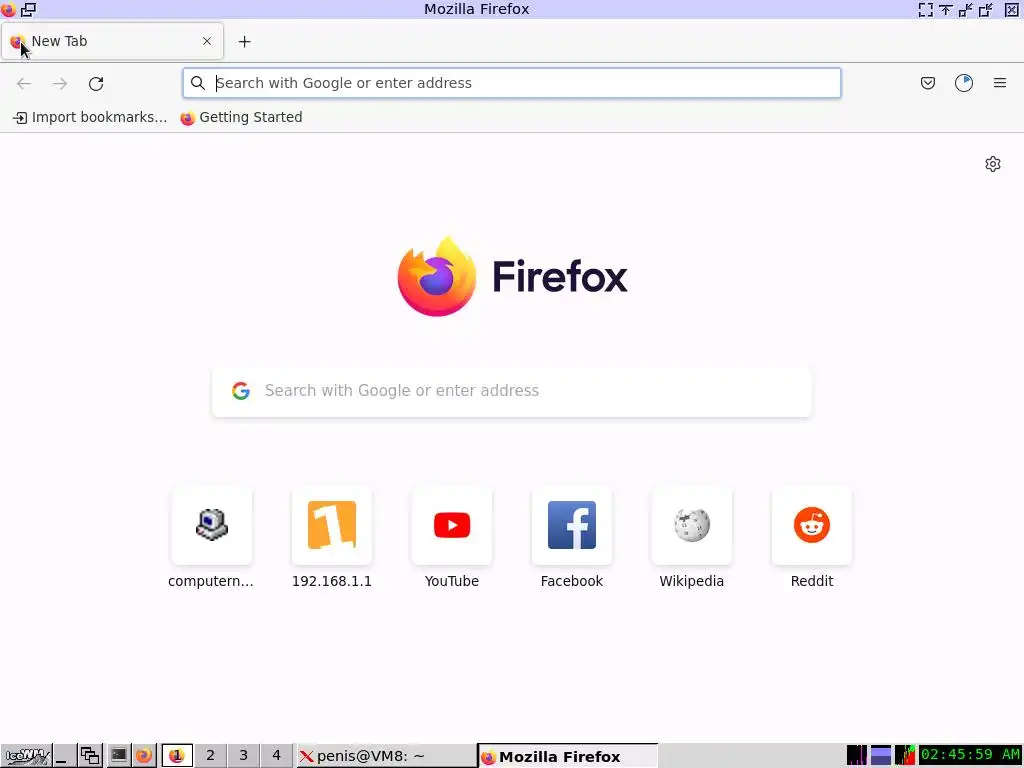Open the YouTube shortcut tile

tap(452, 525)
